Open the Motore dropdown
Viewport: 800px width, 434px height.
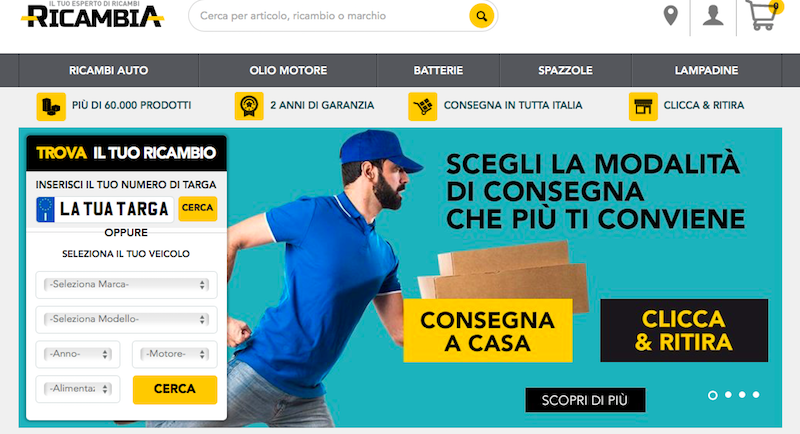pyautogui.click(x=174, y=354)
